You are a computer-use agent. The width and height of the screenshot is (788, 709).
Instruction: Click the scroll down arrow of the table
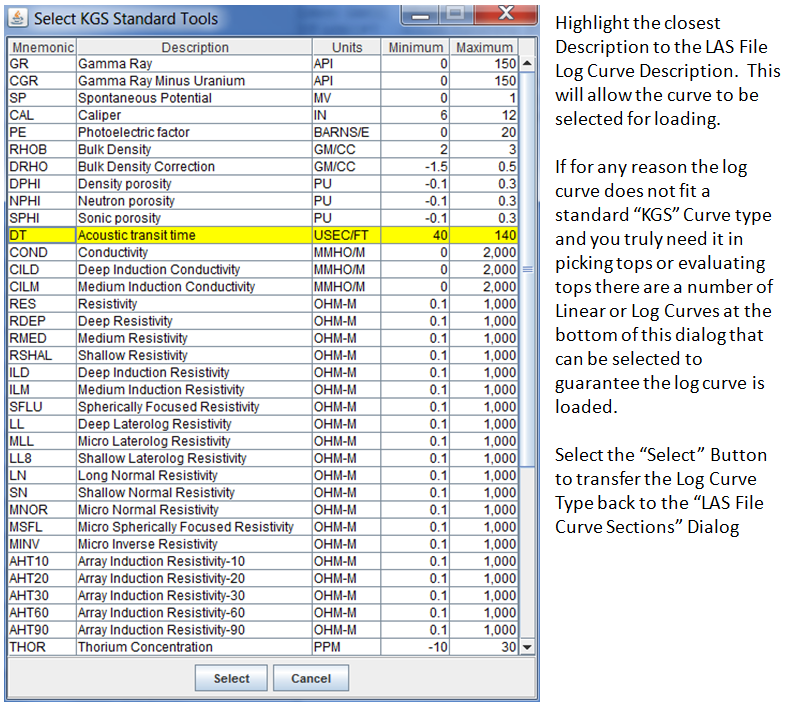[527, 647]
